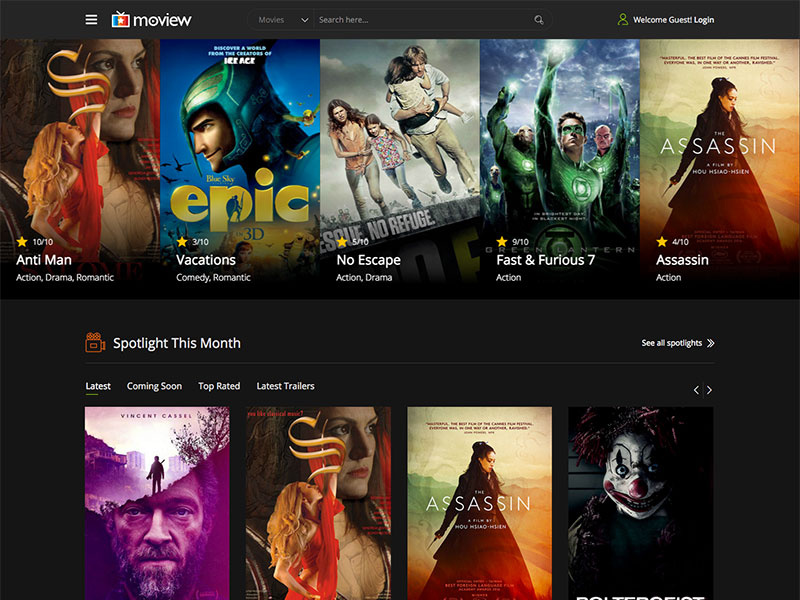Click the Fast & Furious 7 rating star

(x=502, y=241)
